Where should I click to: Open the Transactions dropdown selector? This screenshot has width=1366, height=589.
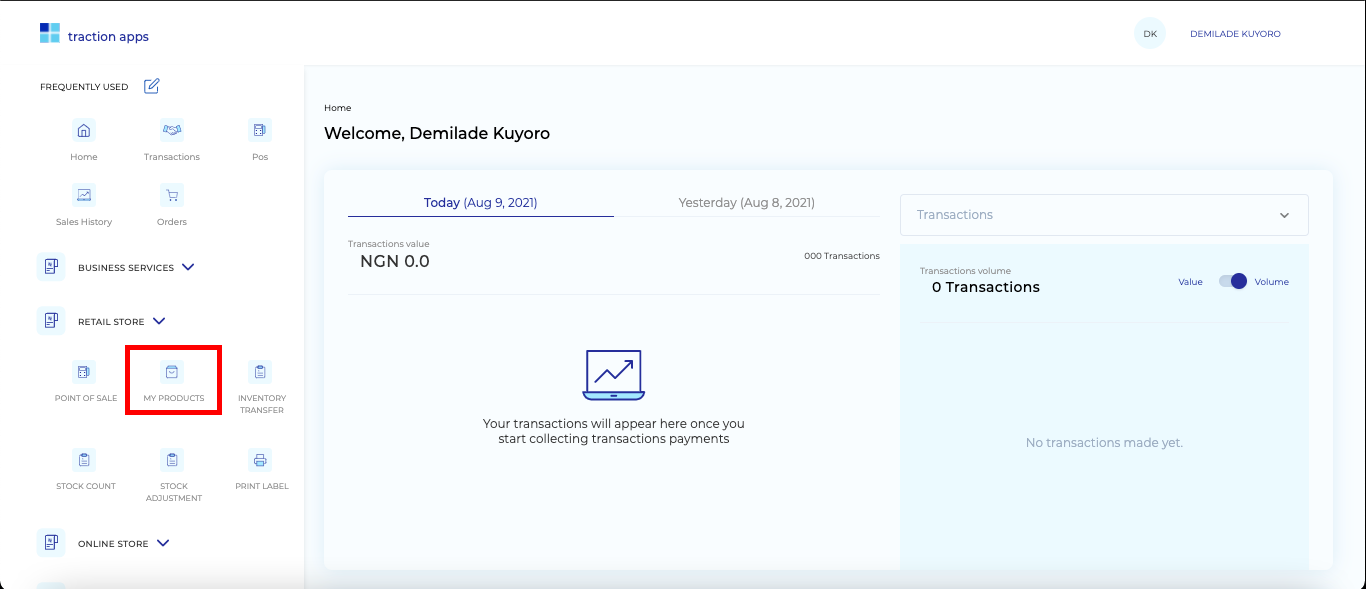click(x=1284, y=214)
